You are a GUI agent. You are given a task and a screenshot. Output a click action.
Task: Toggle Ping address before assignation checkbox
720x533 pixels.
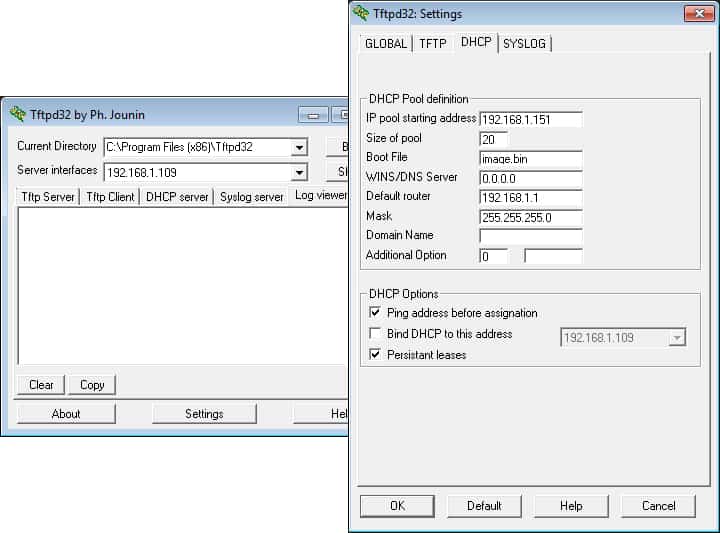376,313
